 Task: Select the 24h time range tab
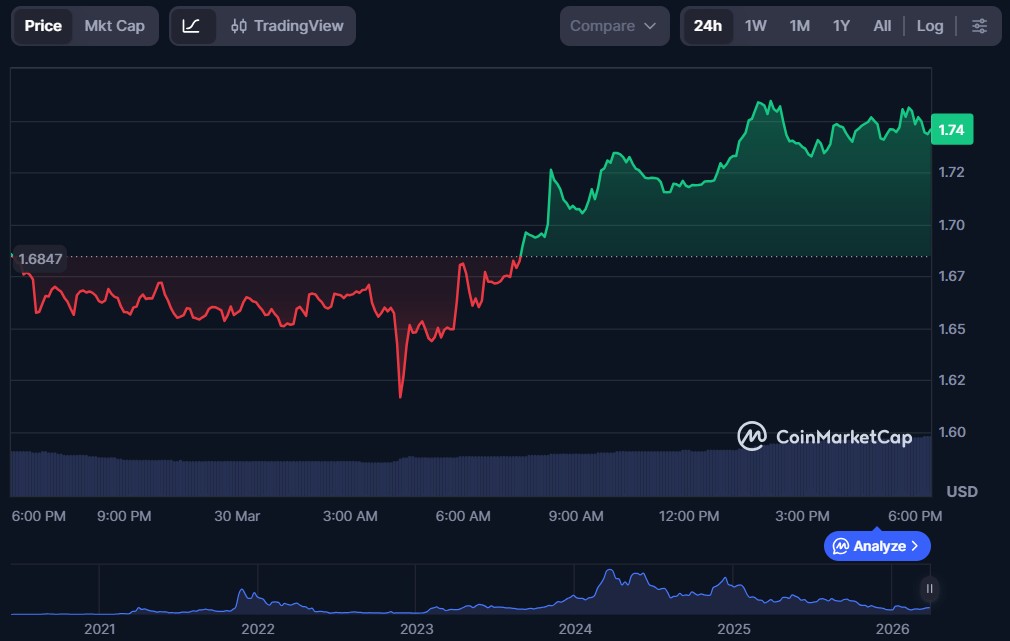click(x=707, y=26)
